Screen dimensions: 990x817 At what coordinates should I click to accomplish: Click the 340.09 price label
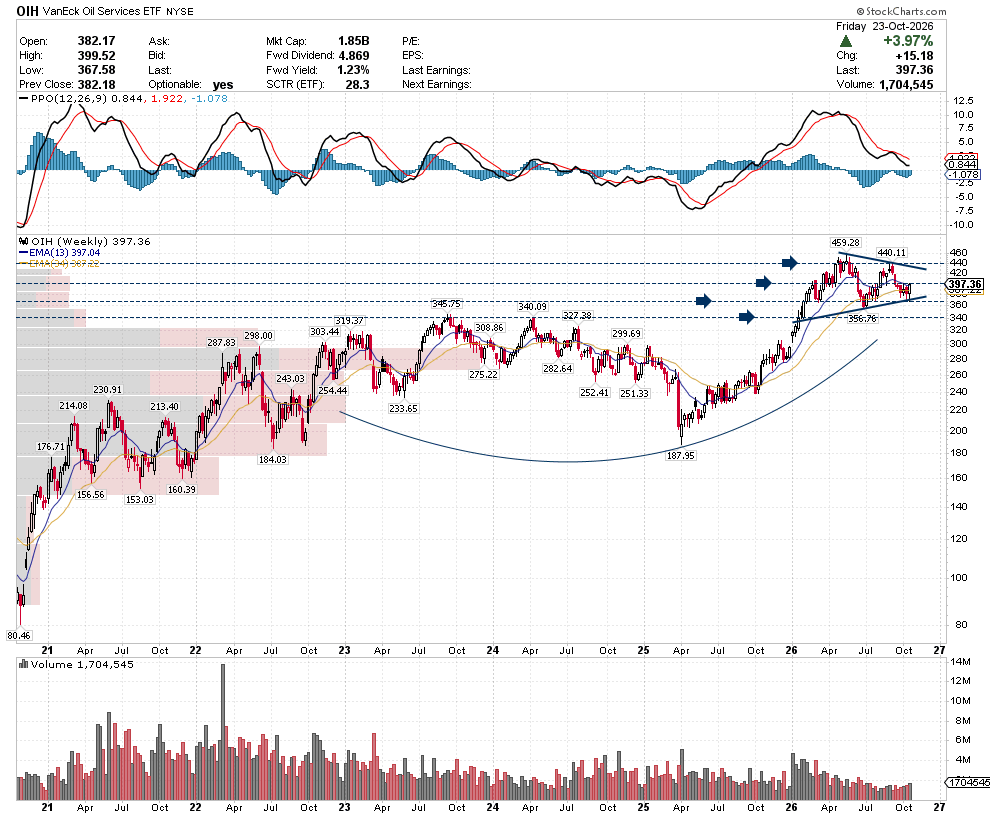pyautogui.click(x=532, y=307)
